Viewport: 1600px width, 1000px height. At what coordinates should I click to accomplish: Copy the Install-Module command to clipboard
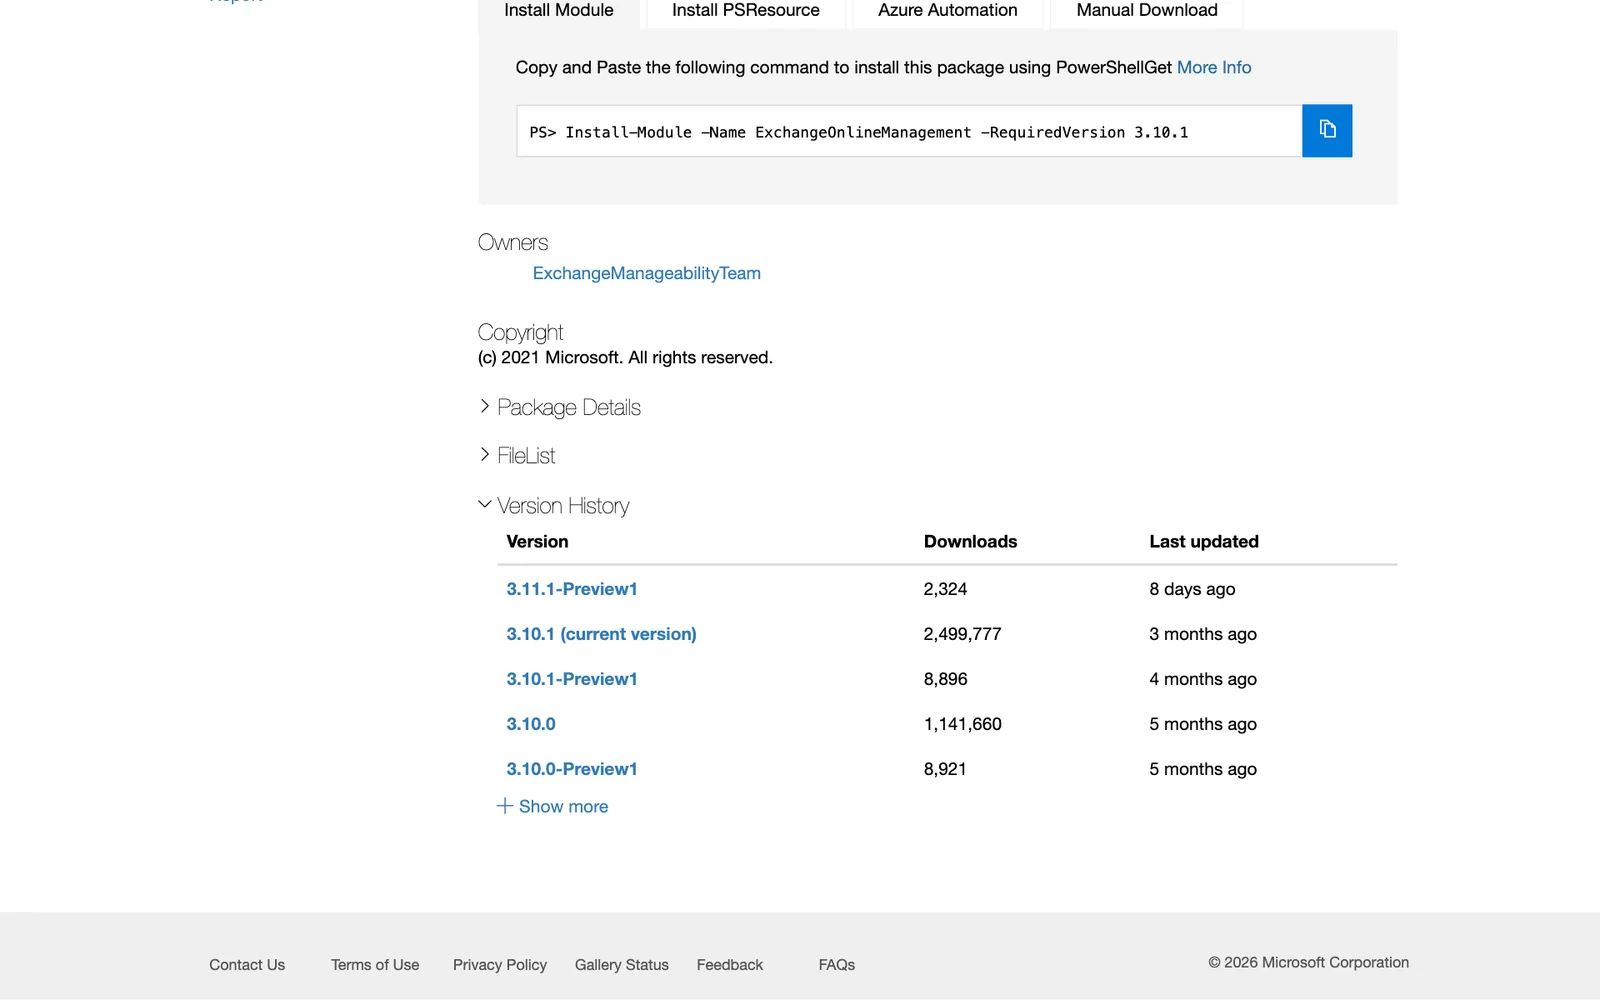(x=1327, y=130)
